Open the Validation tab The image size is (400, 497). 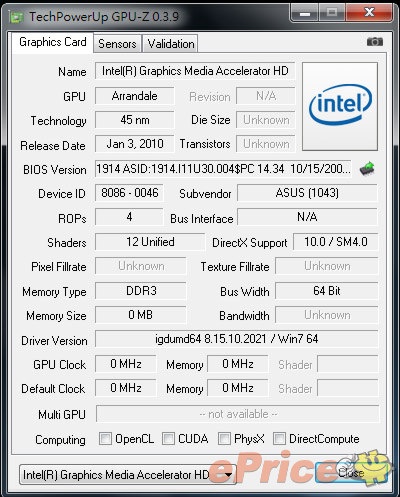pyautogui.click(x=171, y=44)
